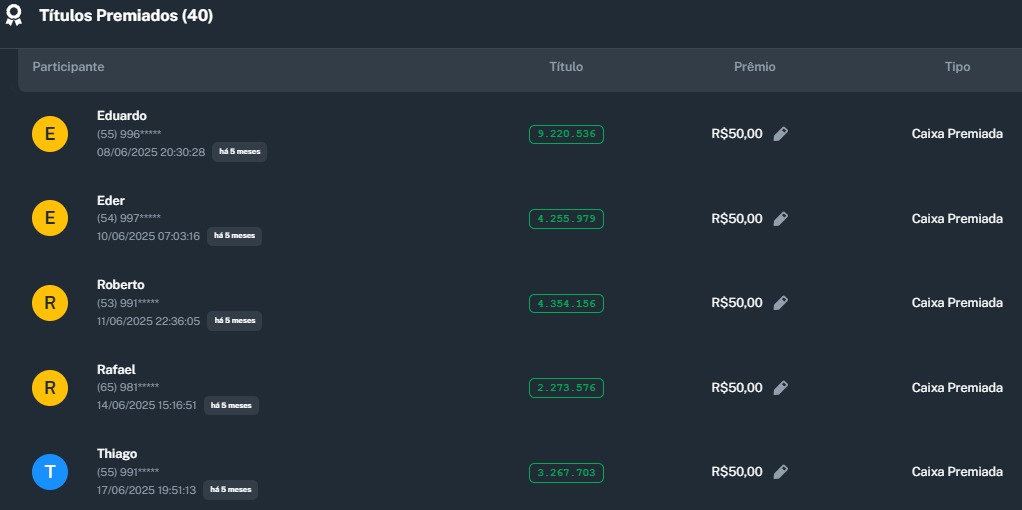Image resolution: width=1022 pixels, height=510 pixels.
Task: Edit Eder's prize using the pencil icon
Action: pyautogui.click(x=781, y=219)
